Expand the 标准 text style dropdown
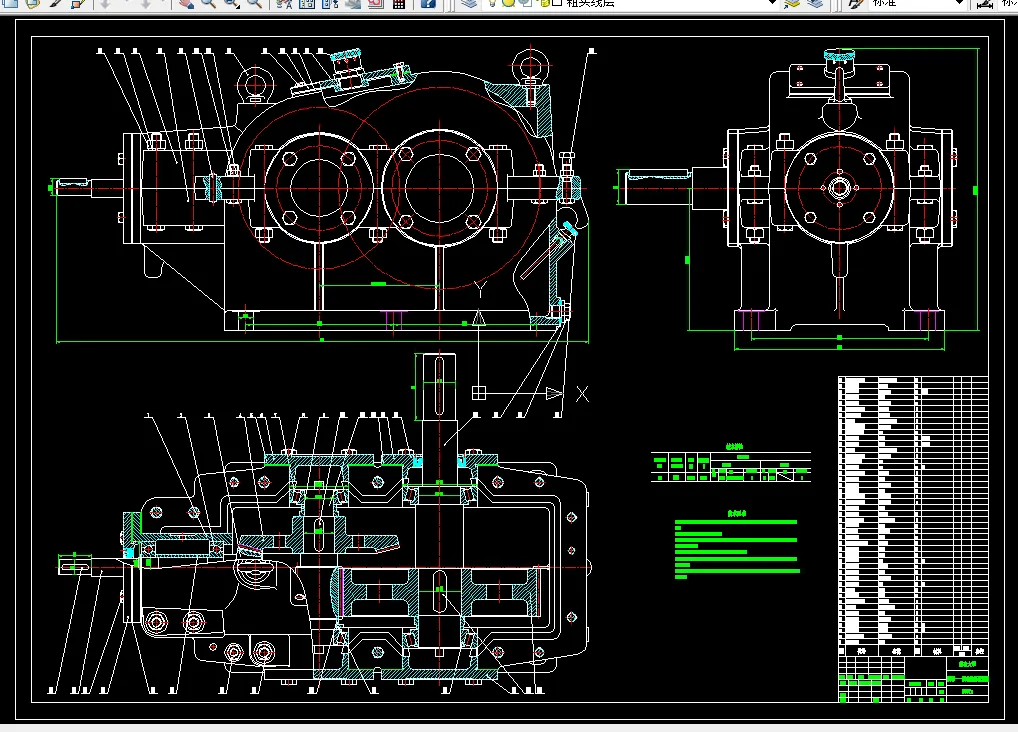This screenshot has width=1018, height=732. tap(960, 3)
